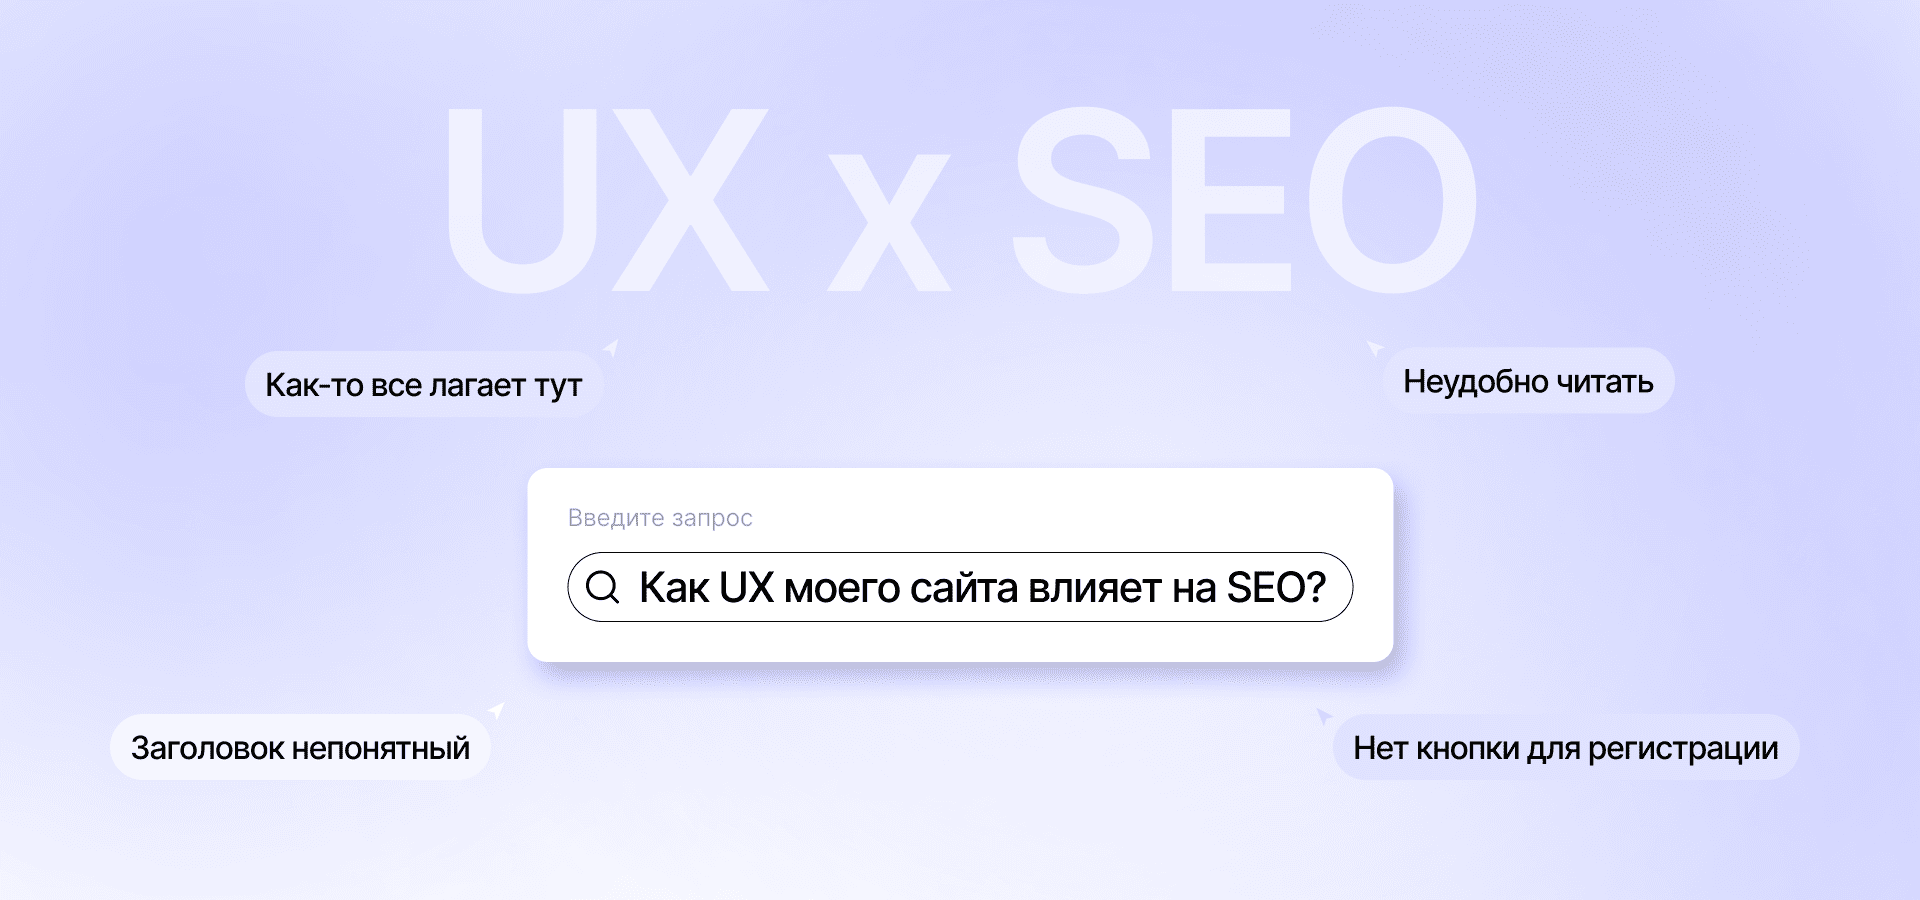Image resolution: width=1920 pixels, height=900 pixels.
Task: Click cursor arrow beside "Неудобно читать" bubble
Action: 1375,348
